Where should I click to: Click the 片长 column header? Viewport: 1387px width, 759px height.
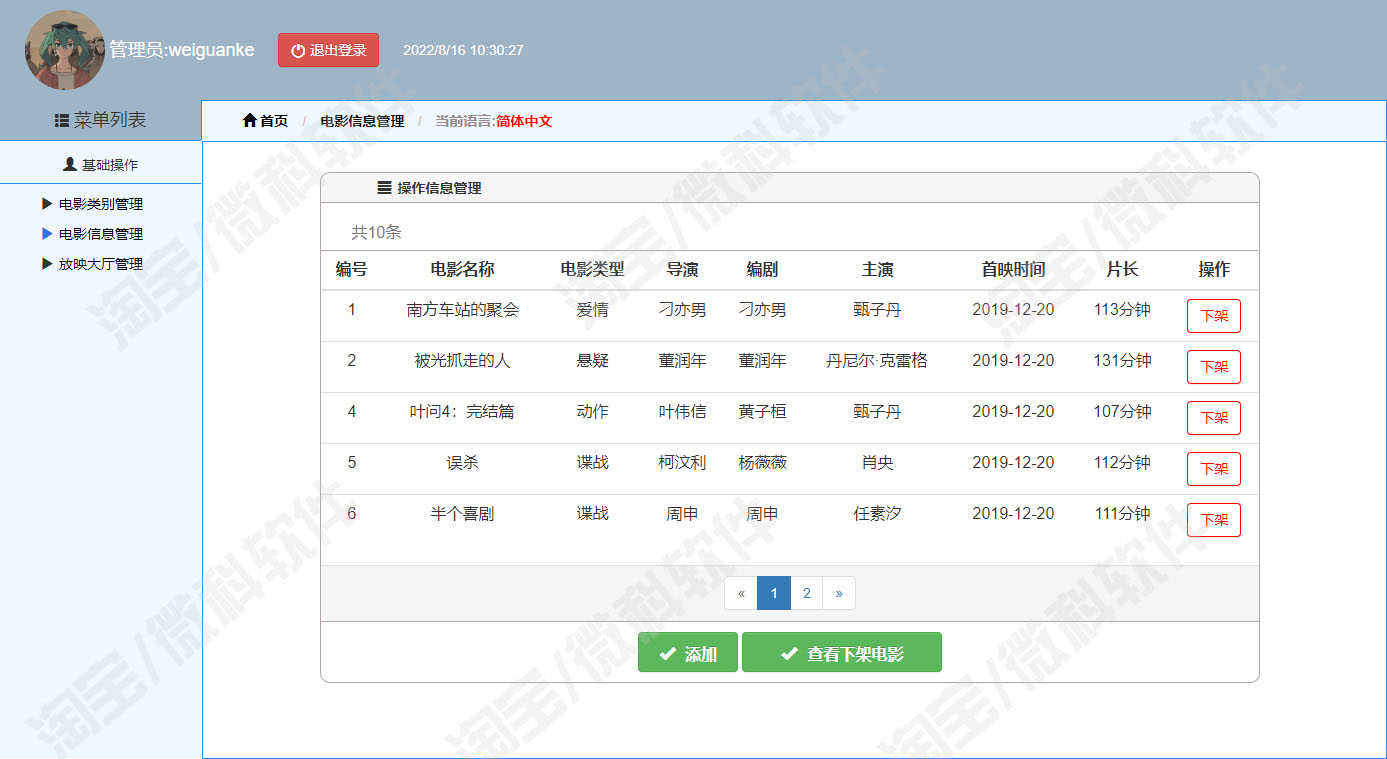1122,269
